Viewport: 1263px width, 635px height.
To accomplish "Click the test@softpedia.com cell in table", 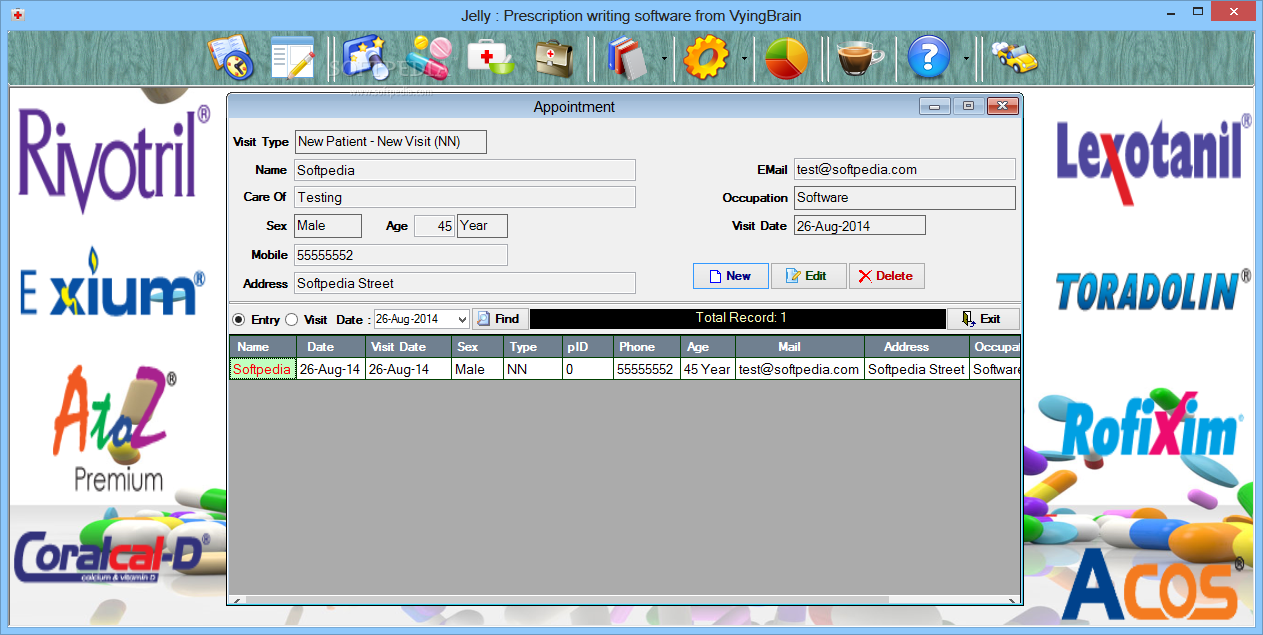I will (x=799, y=369).
